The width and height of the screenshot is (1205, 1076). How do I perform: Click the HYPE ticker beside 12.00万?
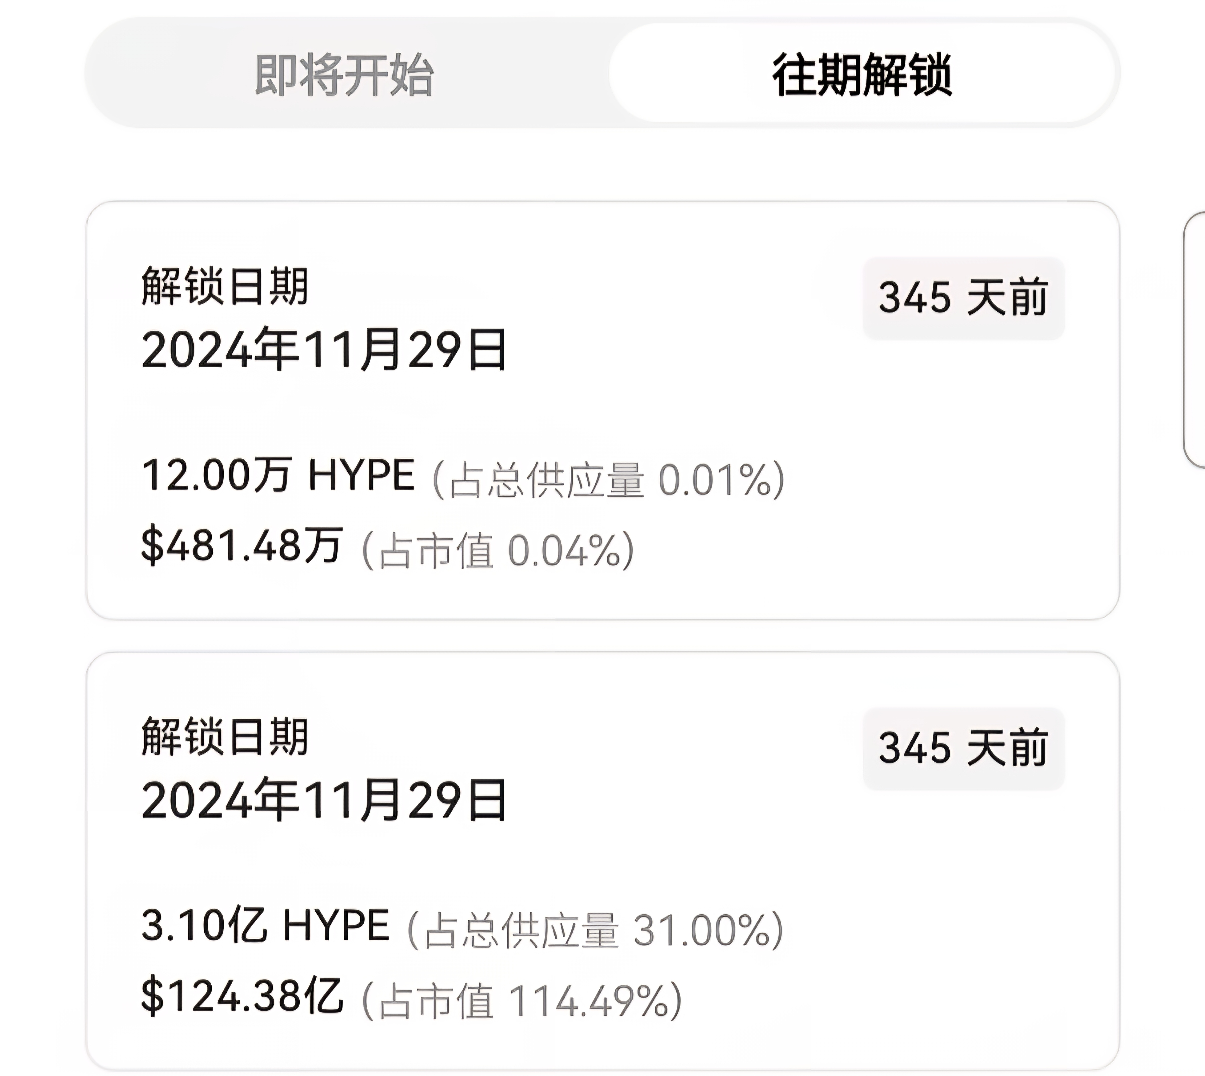point(361,476)
